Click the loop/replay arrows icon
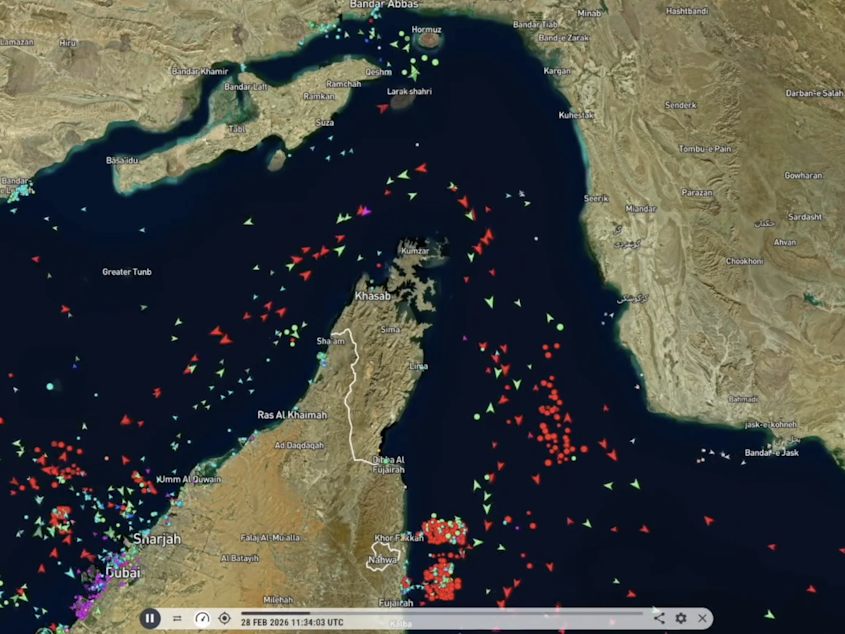 (x=178, y=618)
